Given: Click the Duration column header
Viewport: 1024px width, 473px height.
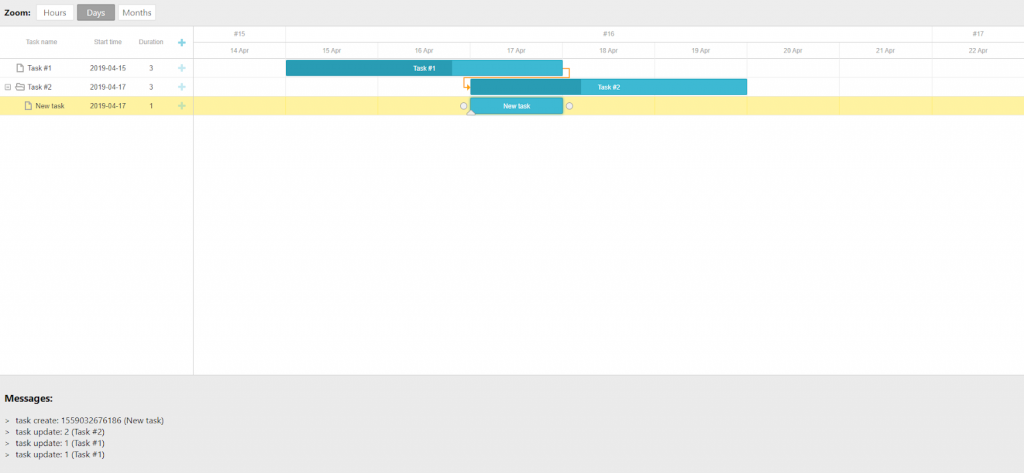Looking at the screenshot, I should 151,42.
